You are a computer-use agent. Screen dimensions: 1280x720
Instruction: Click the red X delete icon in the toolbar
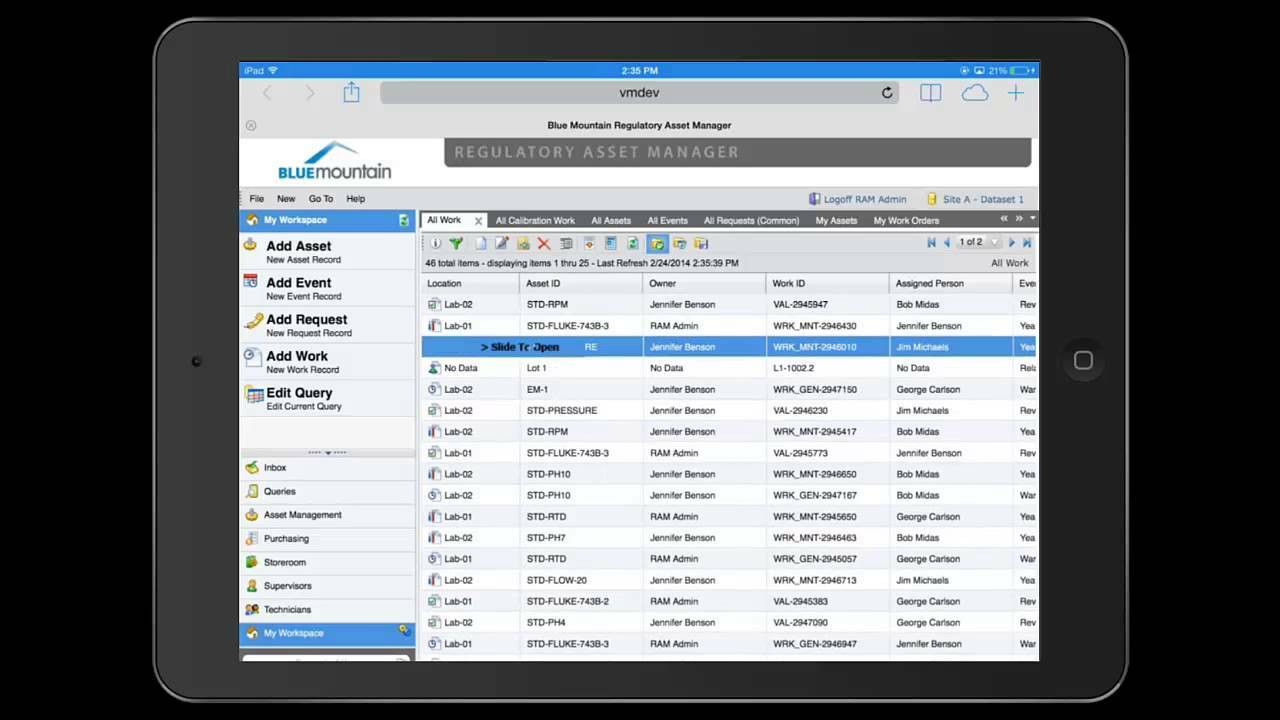coord(544,243)
